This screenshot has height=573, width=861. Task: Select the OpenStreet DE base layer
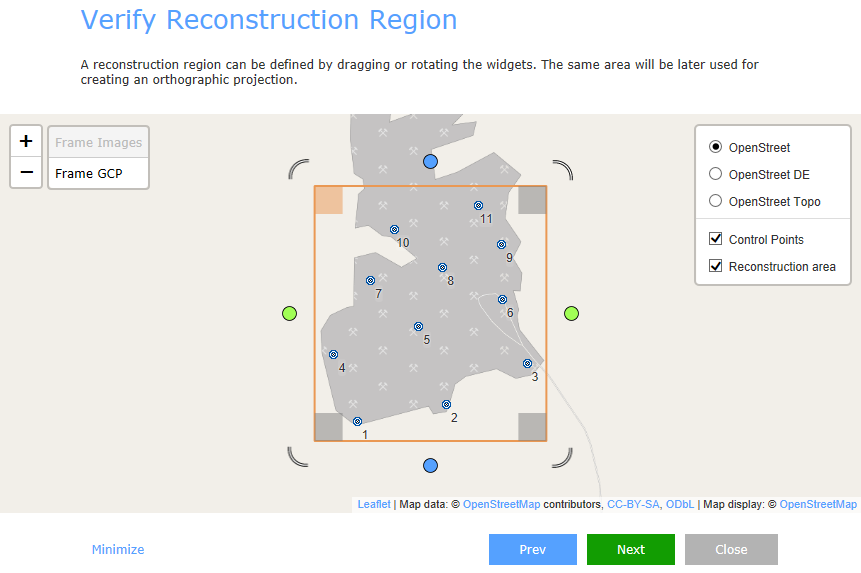pos(715,174)
